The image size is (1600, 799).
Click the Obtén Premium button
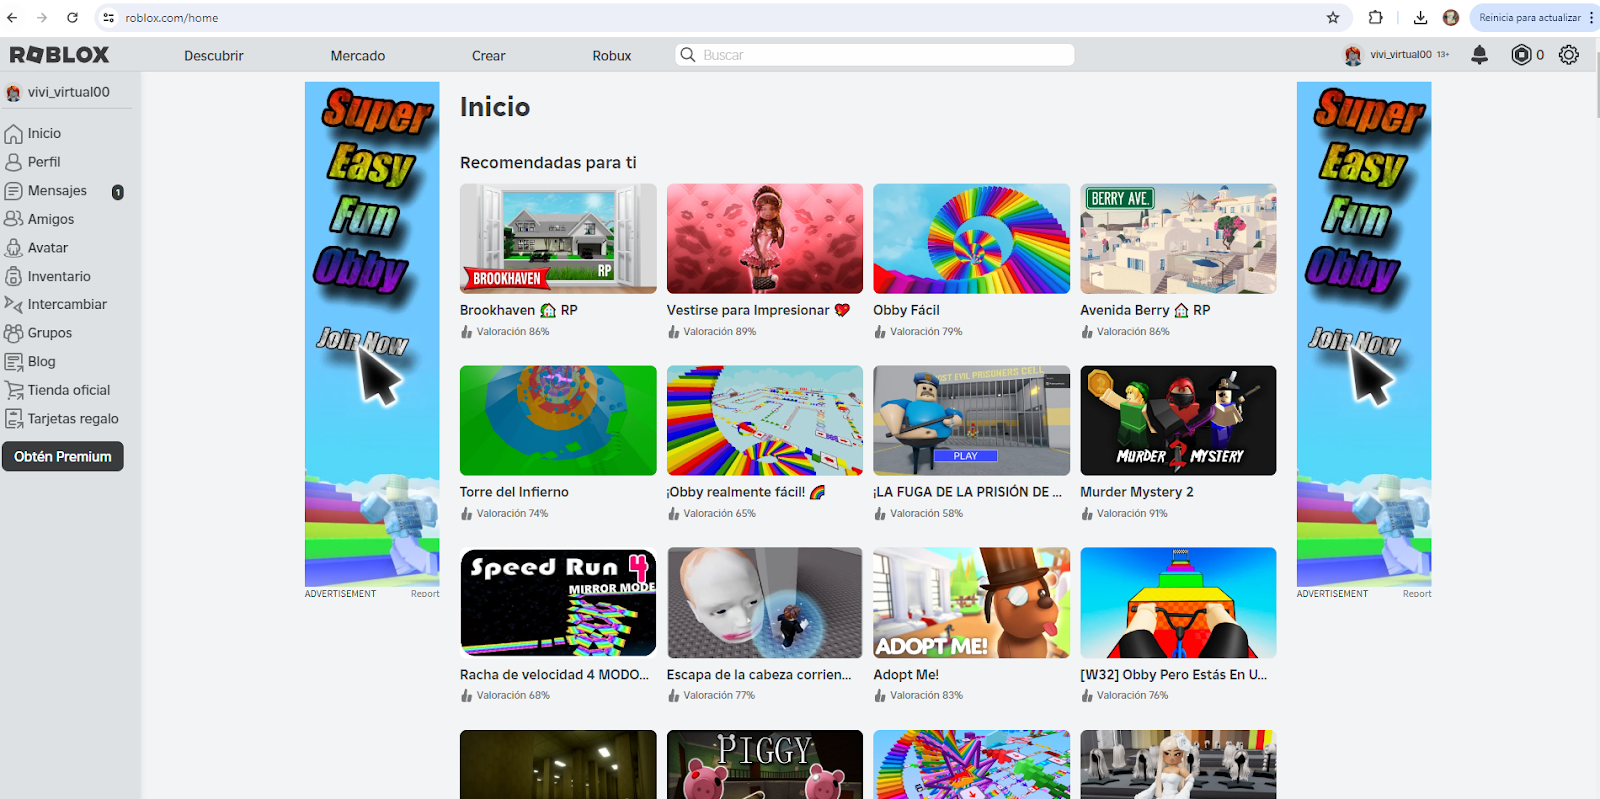[x=63, y=456]
